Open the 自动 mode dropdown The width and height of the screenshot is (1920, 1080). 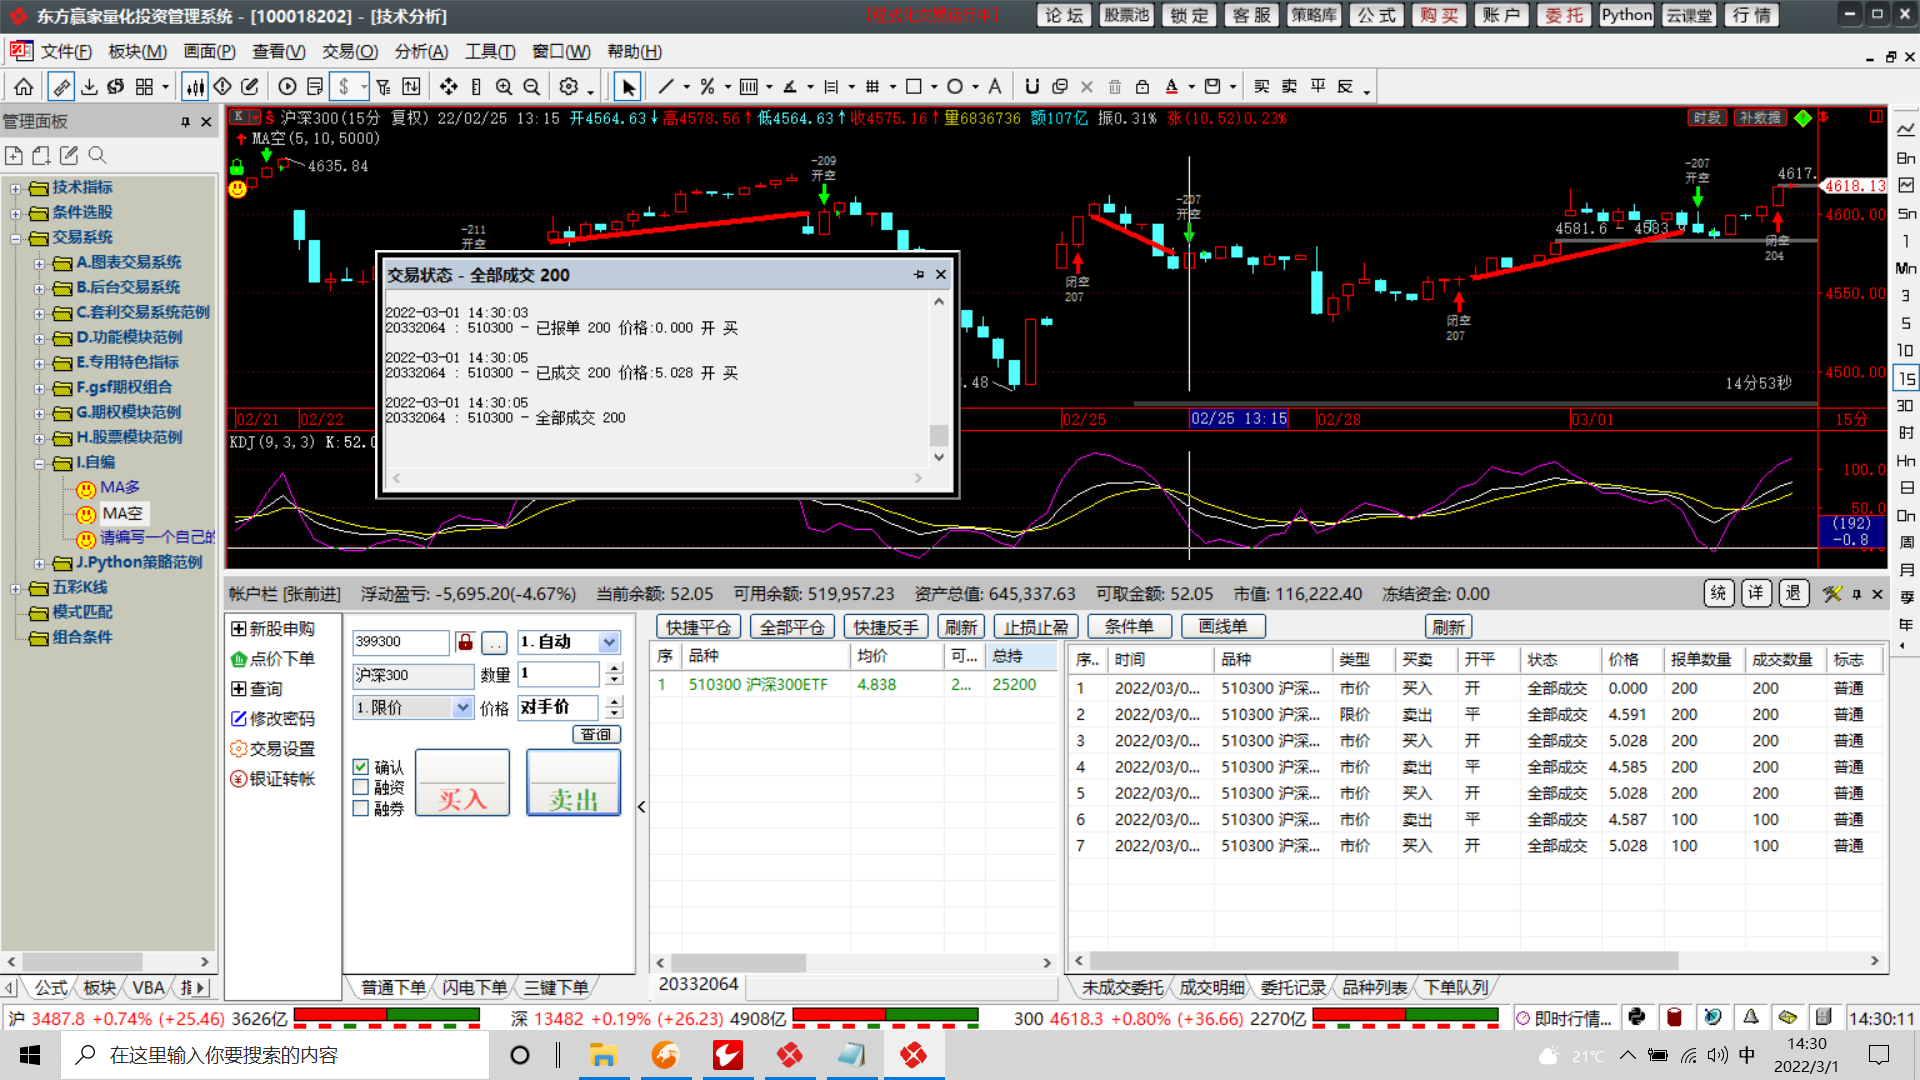(x=608, y=642)
